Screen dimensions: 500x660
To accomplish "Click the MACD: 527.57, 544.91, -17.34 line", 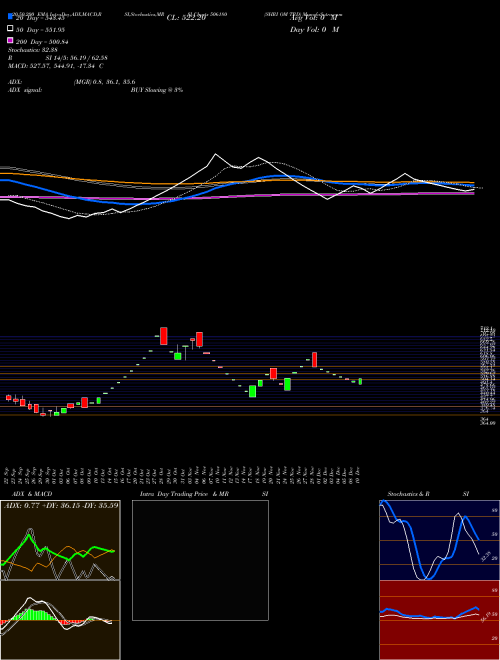I will click(56, 66).
